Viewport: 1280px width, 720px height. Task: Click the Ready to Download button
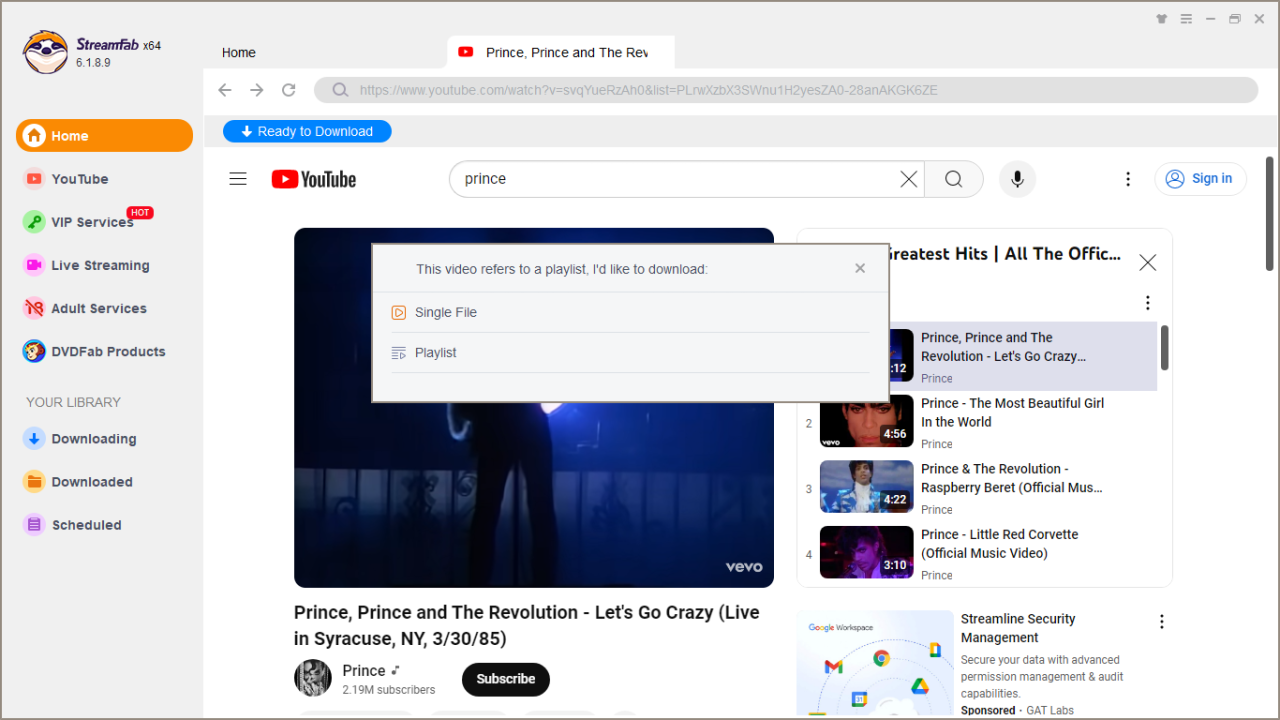(307, 131)
